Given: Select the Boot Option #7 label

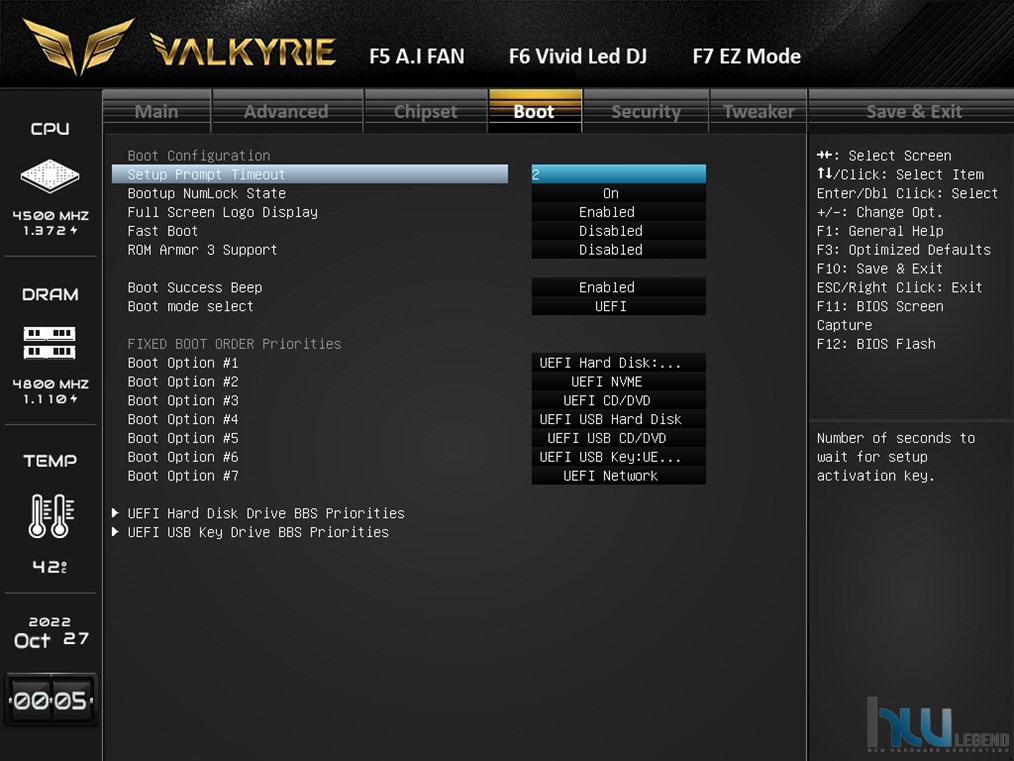Looking at the screenshot, I should [183, 475].
